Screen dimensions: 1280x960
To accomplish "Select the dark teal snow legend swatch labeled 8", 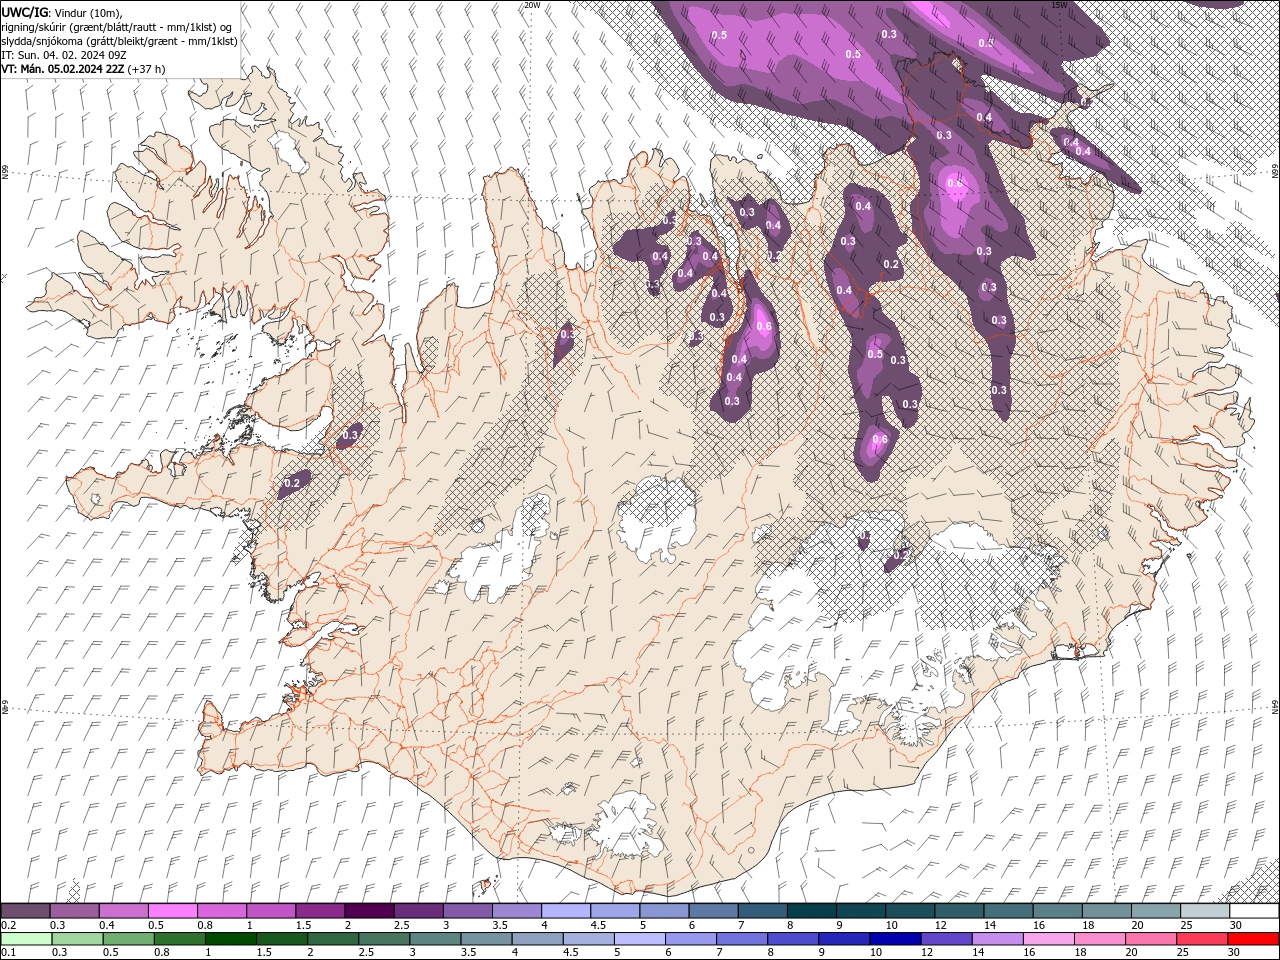I will coord(811,911).
